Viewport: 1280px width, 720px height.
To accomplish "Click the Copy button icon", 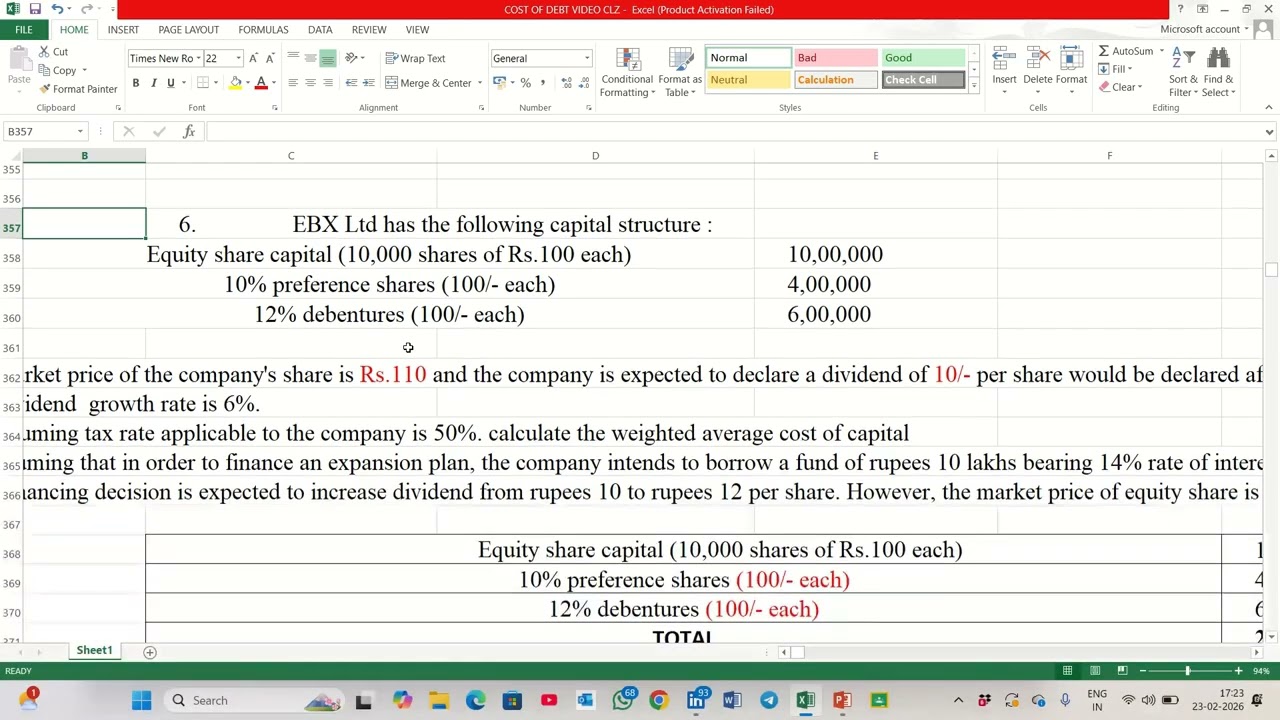I will click(x=44, y=71).
